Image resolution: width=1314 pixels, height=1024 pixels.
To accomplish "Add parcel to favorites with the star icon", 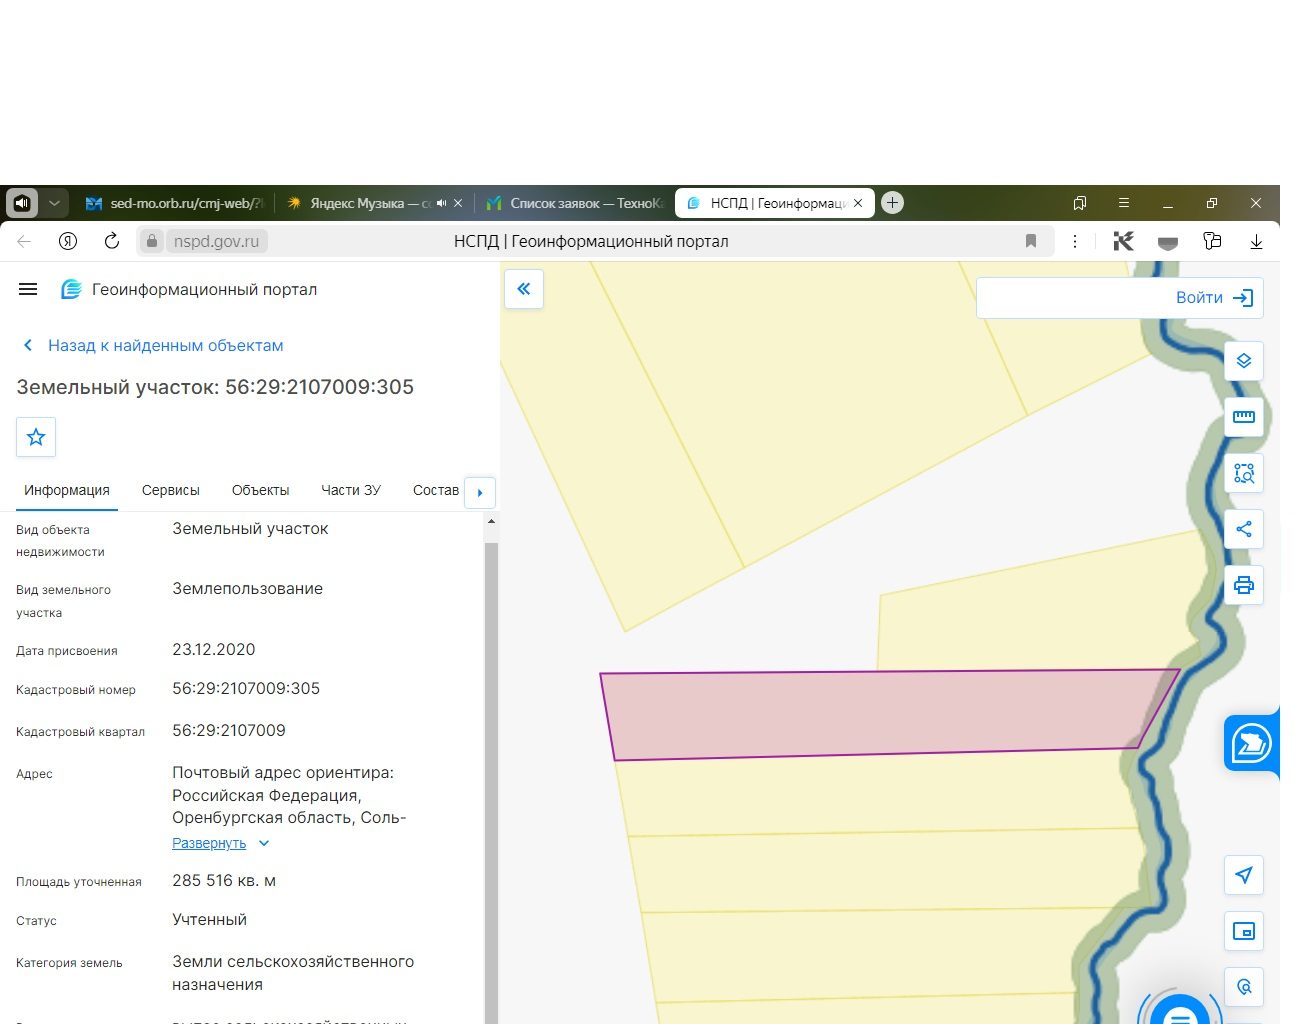I will (36, 437).
